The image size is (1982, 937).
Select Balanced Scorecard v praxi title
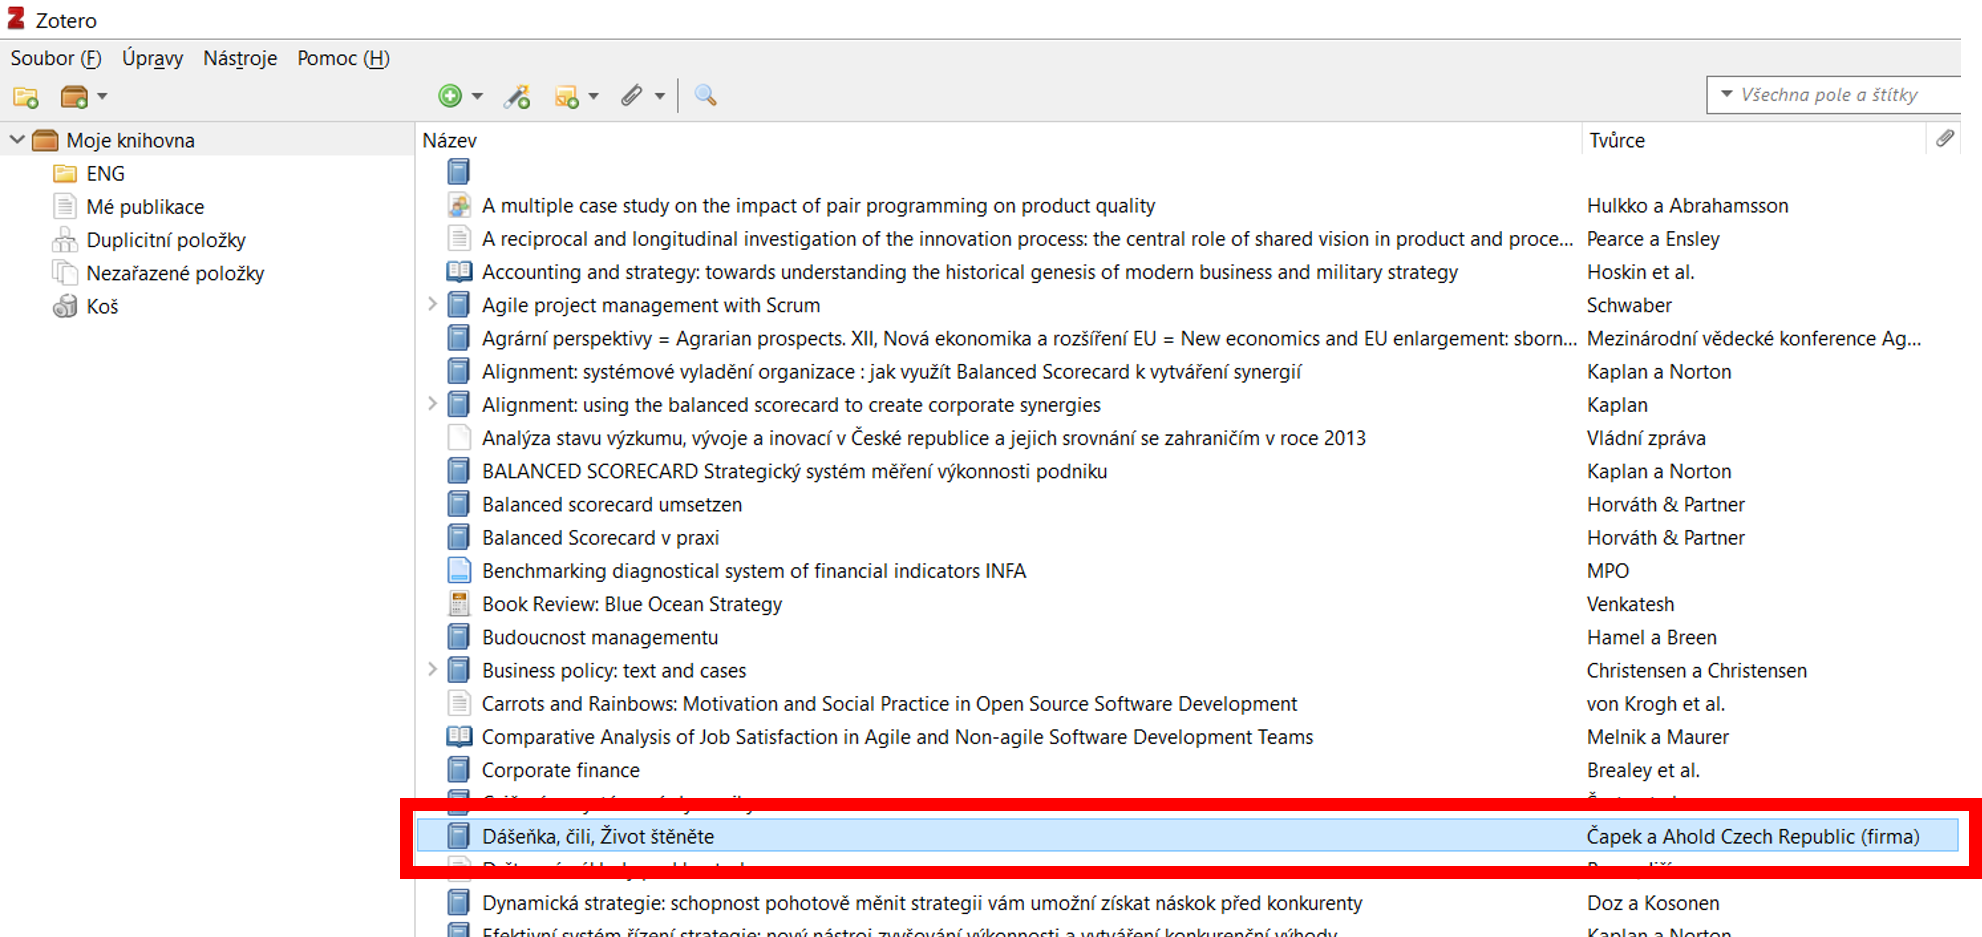pyautogui.click(x=600, y=538)
